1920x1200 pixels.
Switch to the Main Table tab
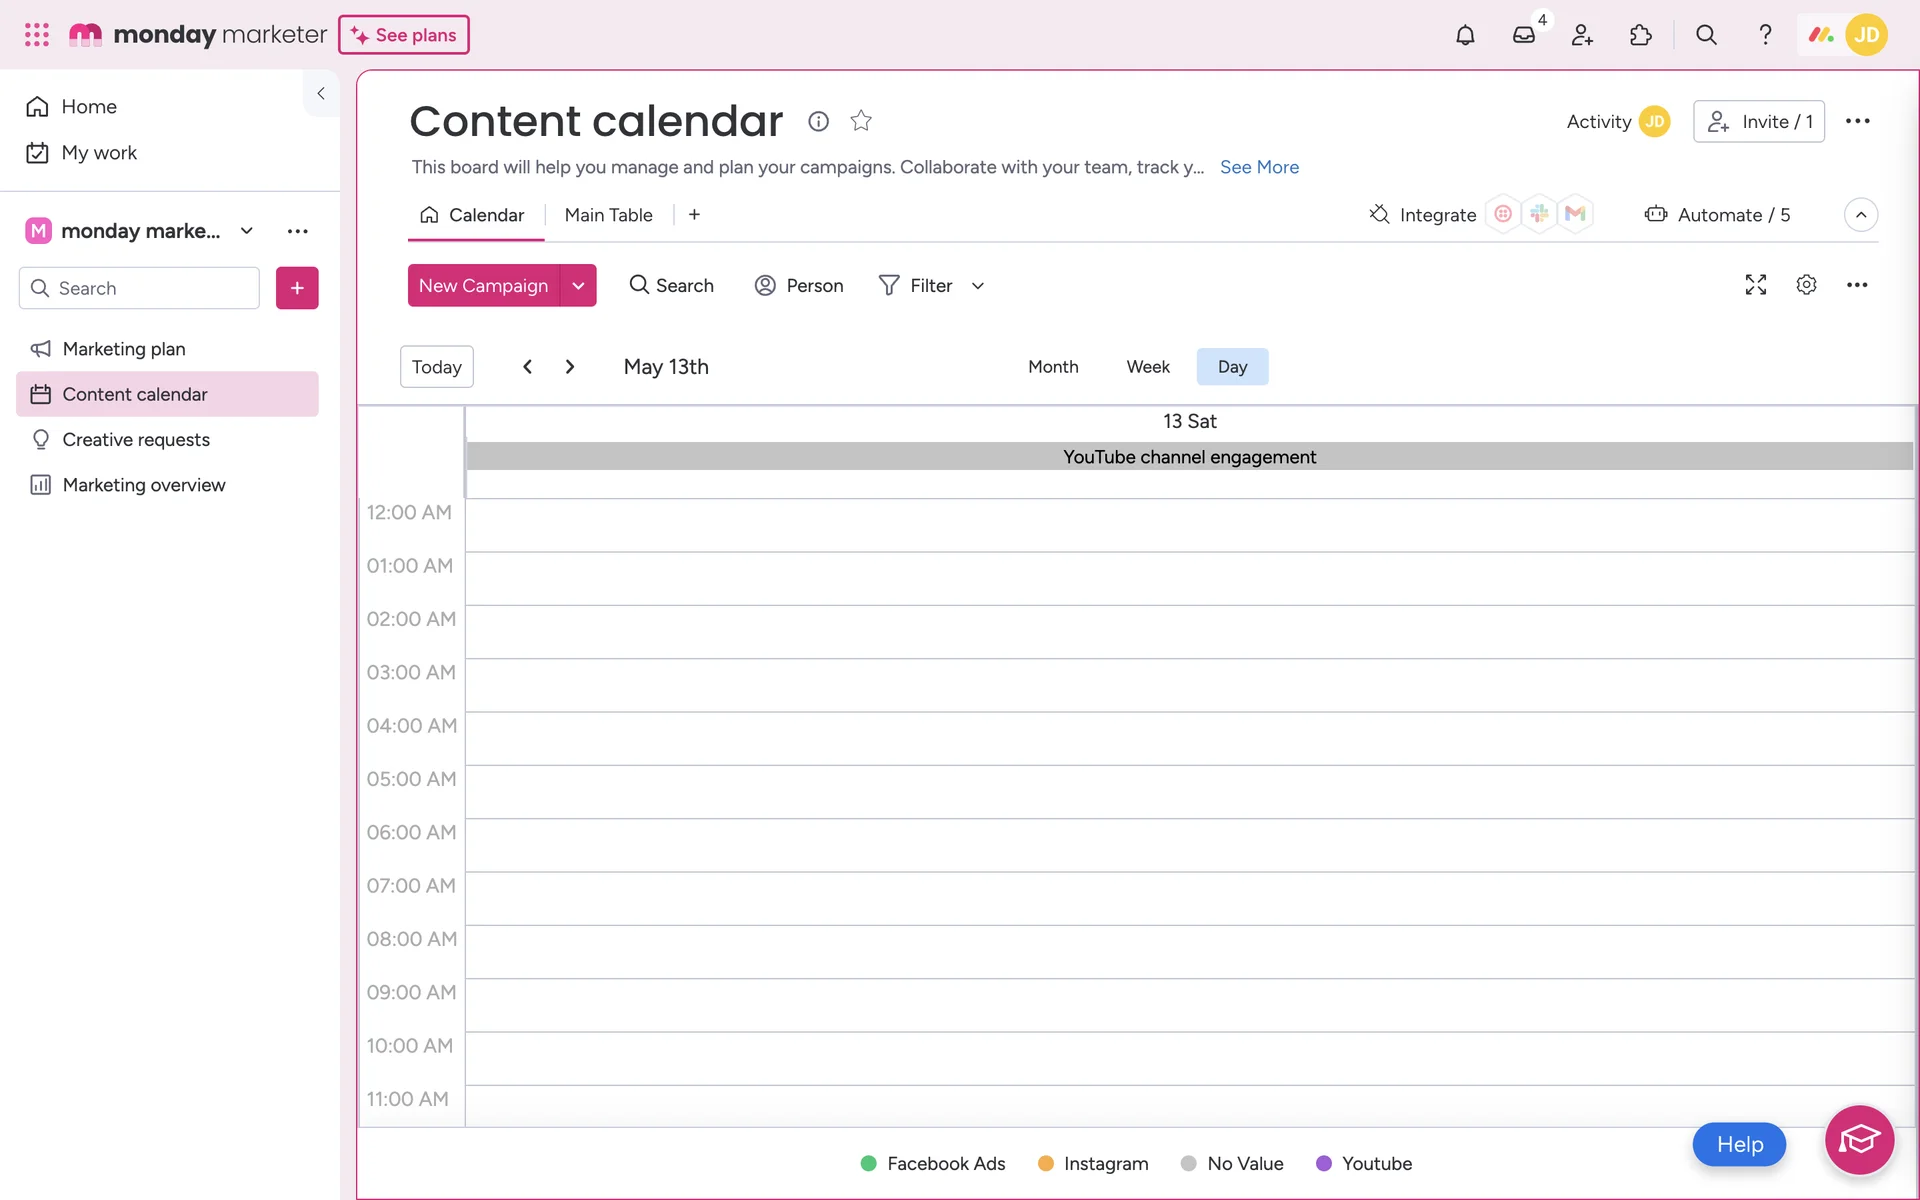coord(608,215)
